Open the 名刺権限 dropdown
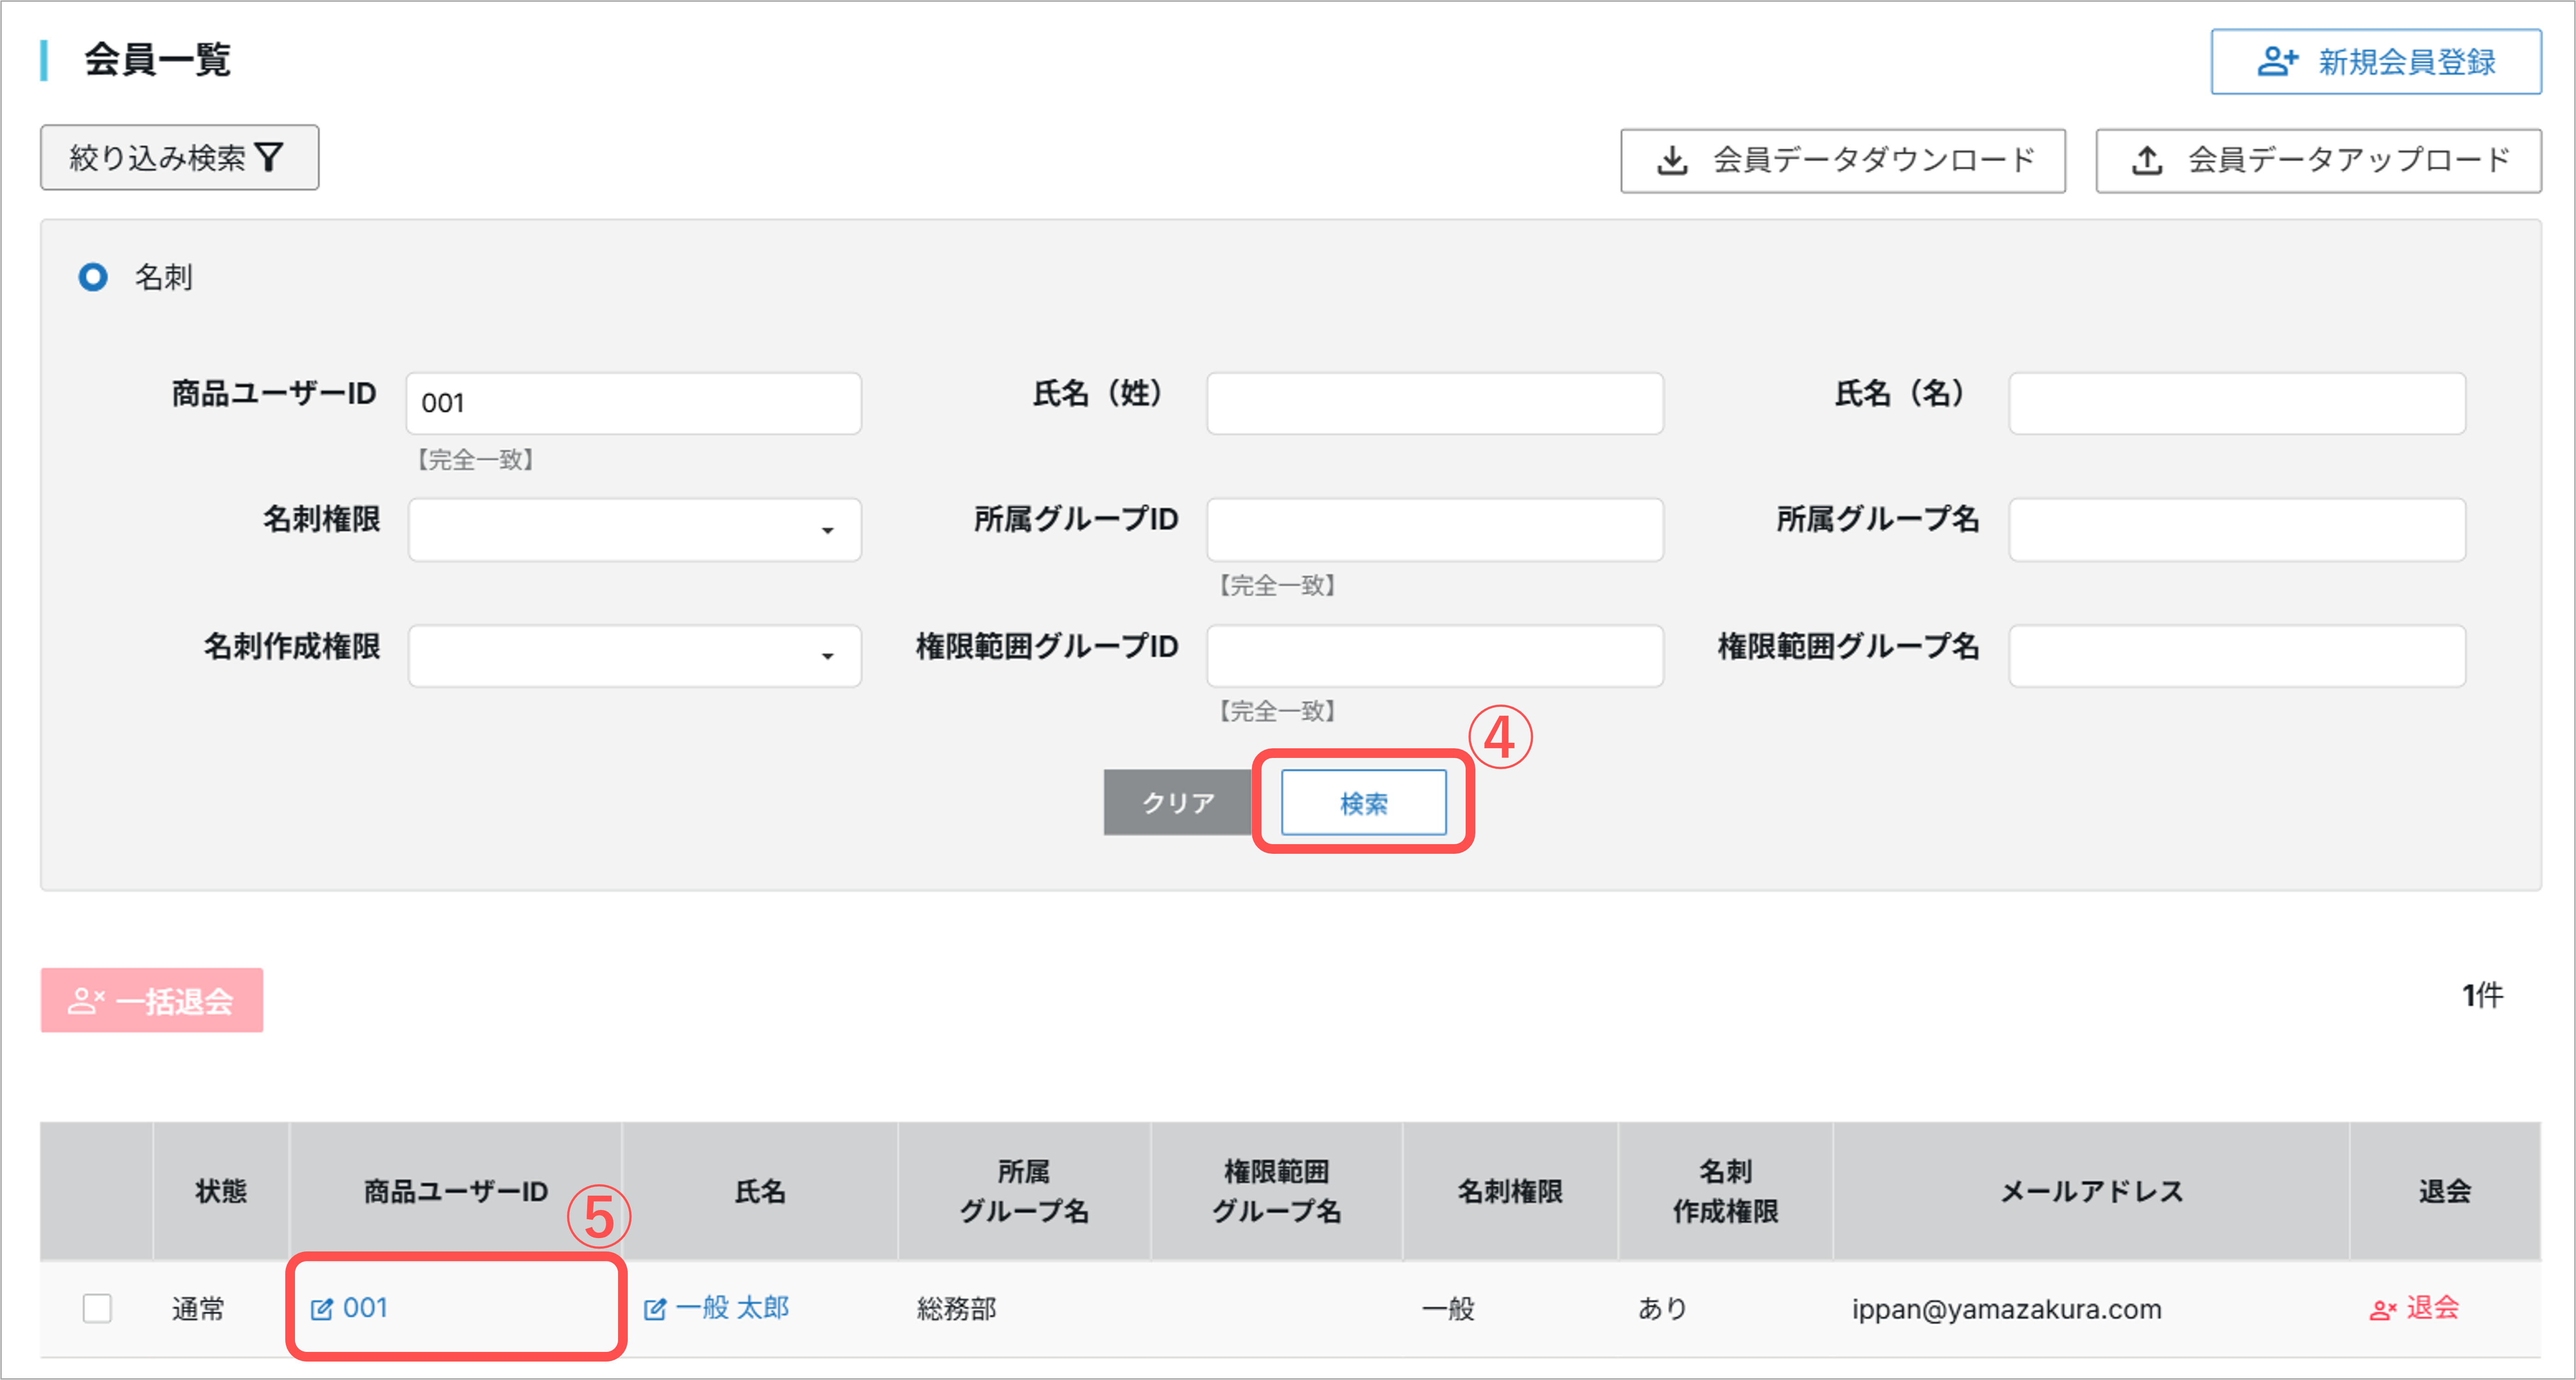The image size is (2576, 1380). tap(634, 529)
